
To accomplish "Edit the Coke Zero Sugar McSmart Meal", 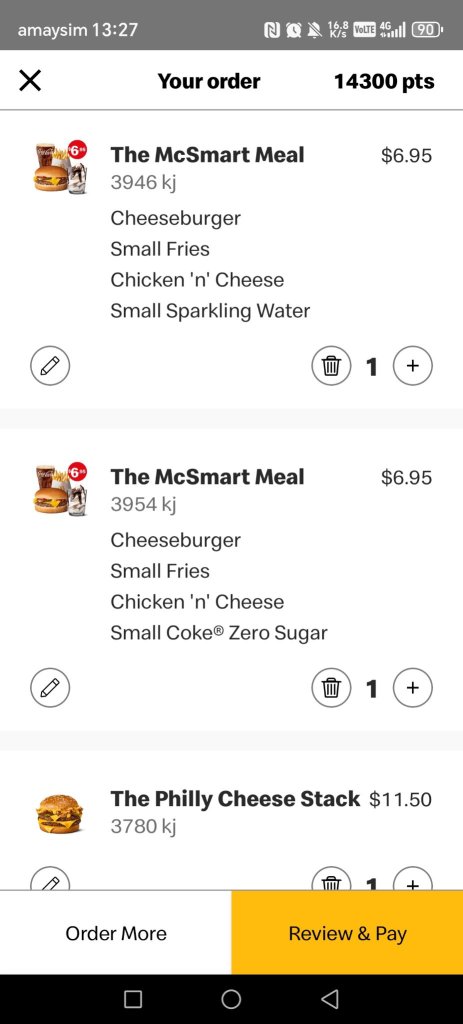I will pos(50,688).
